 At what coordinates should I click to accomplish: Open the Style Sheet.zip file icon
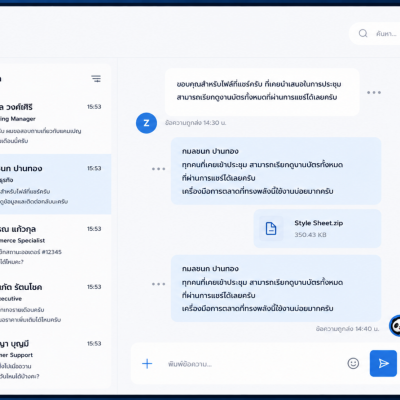(x=271, y=229)
